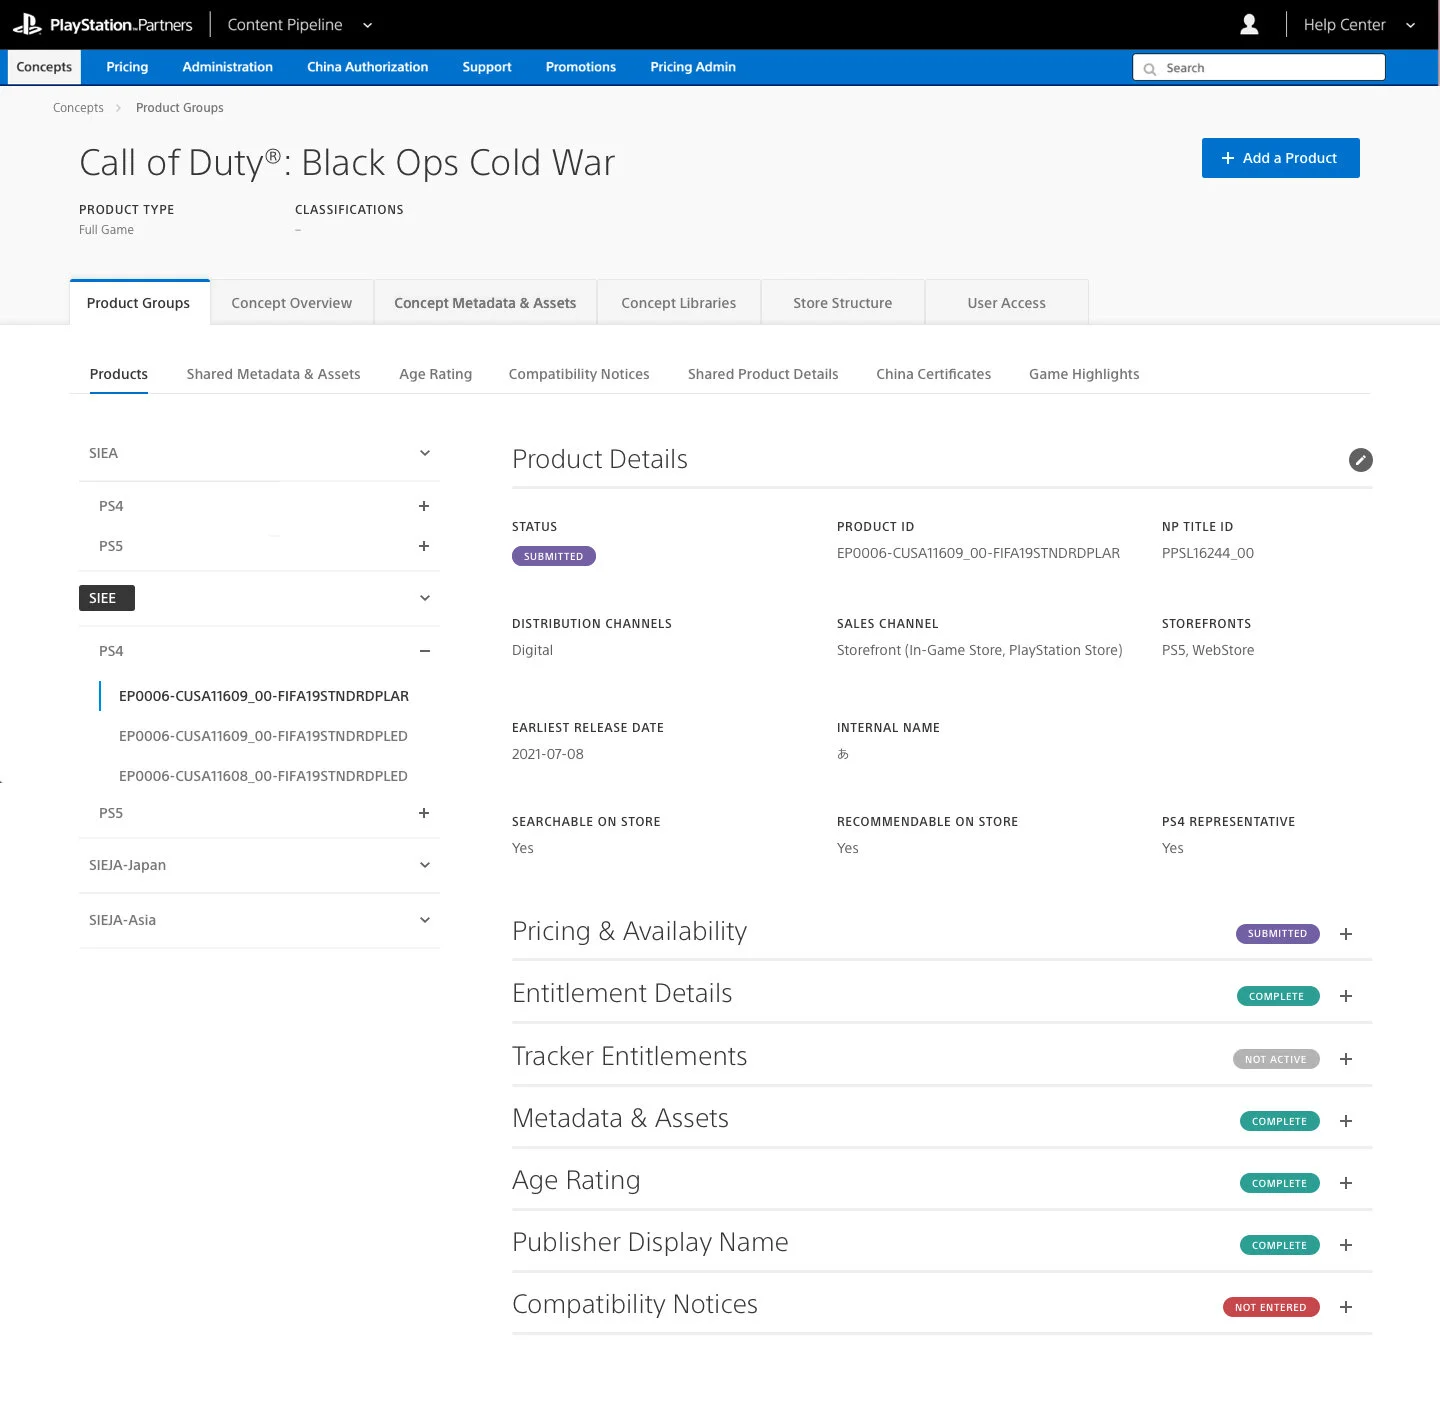Image resolution: width=1440 pixels, height=1413 pixels.
Task: Open the Administration menu
Action: (x=228, y=67)
